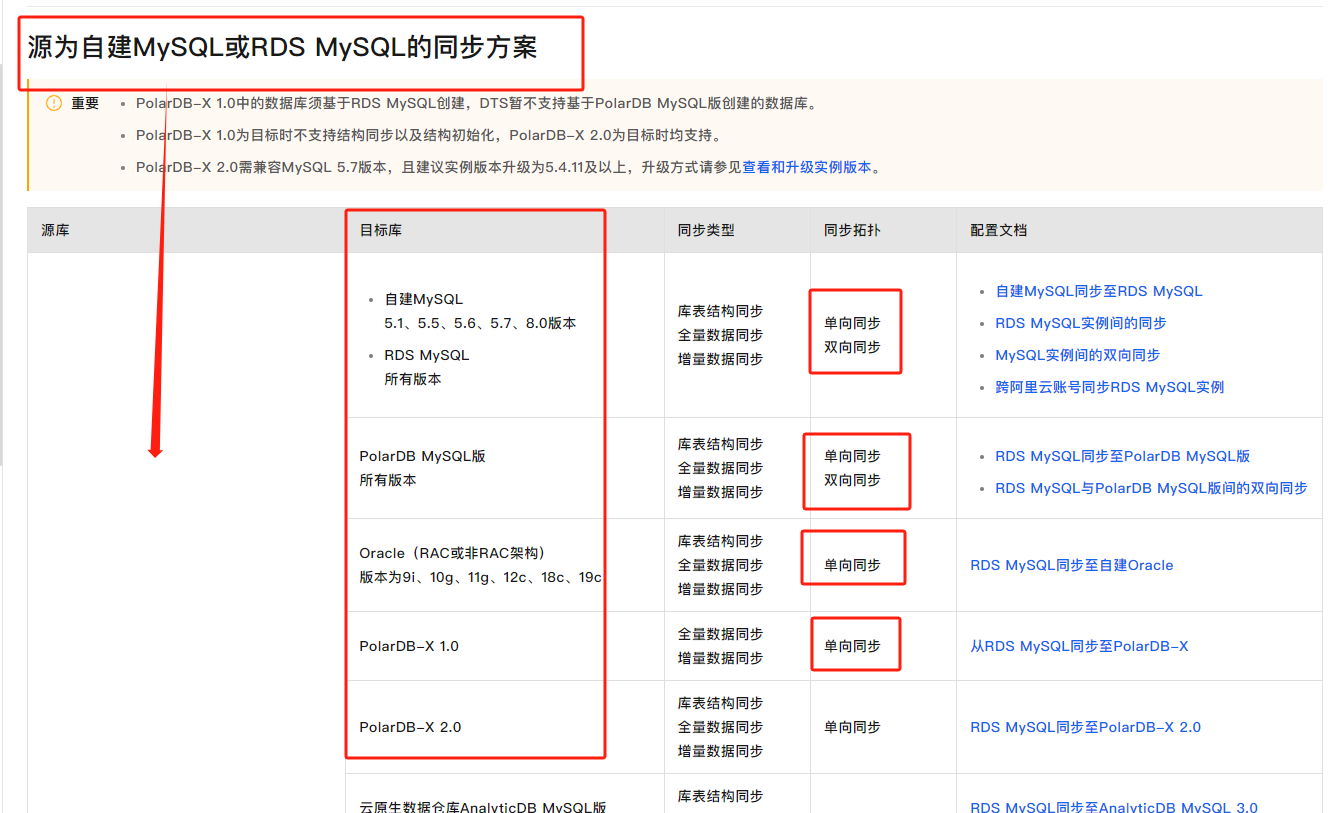Open RDS MySQL同步至自建Oracle link
The height and width of the screenshot is (813, 1335).
(1072, 565)
